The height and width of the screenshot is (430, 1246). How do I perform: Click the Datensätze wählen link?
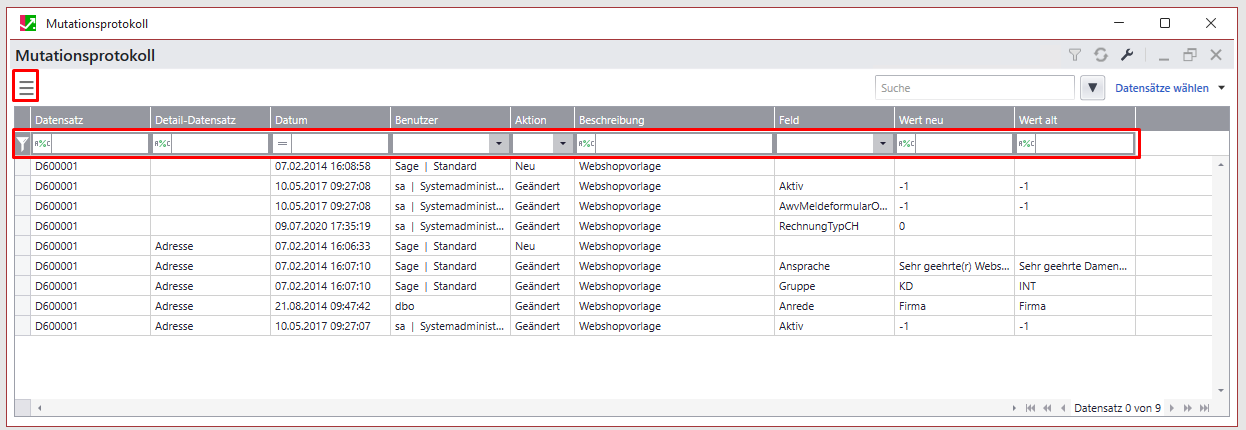(1161, 88)
